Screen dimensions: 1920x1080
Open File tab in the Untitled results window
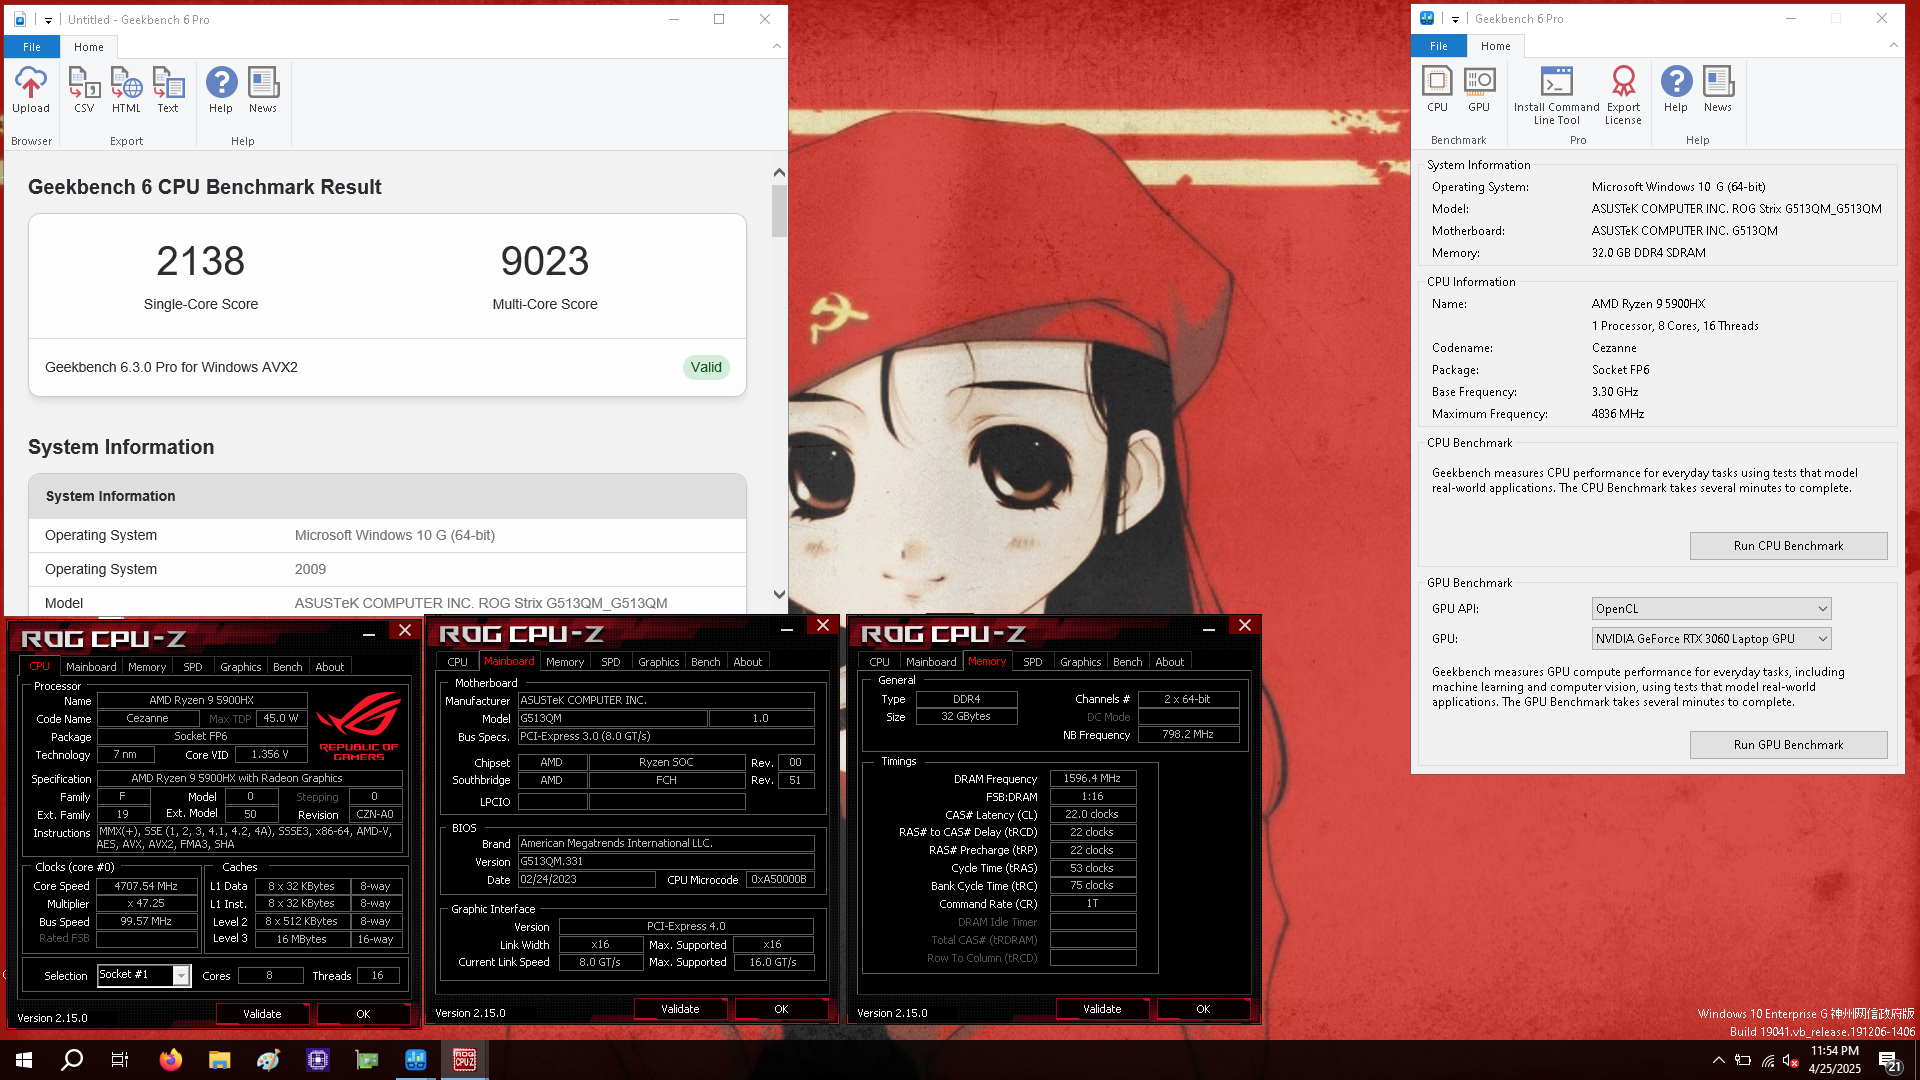32,47
